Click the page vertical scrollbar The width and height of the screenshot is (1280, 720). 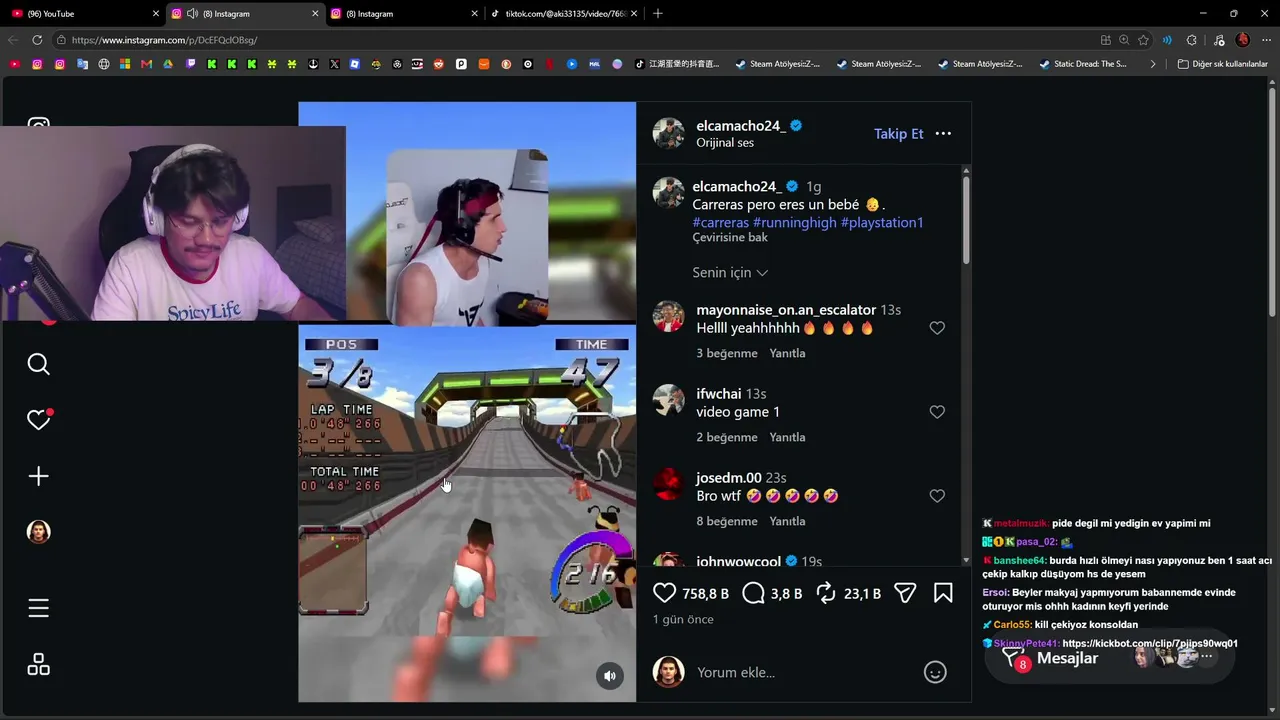pos(1273,205)
